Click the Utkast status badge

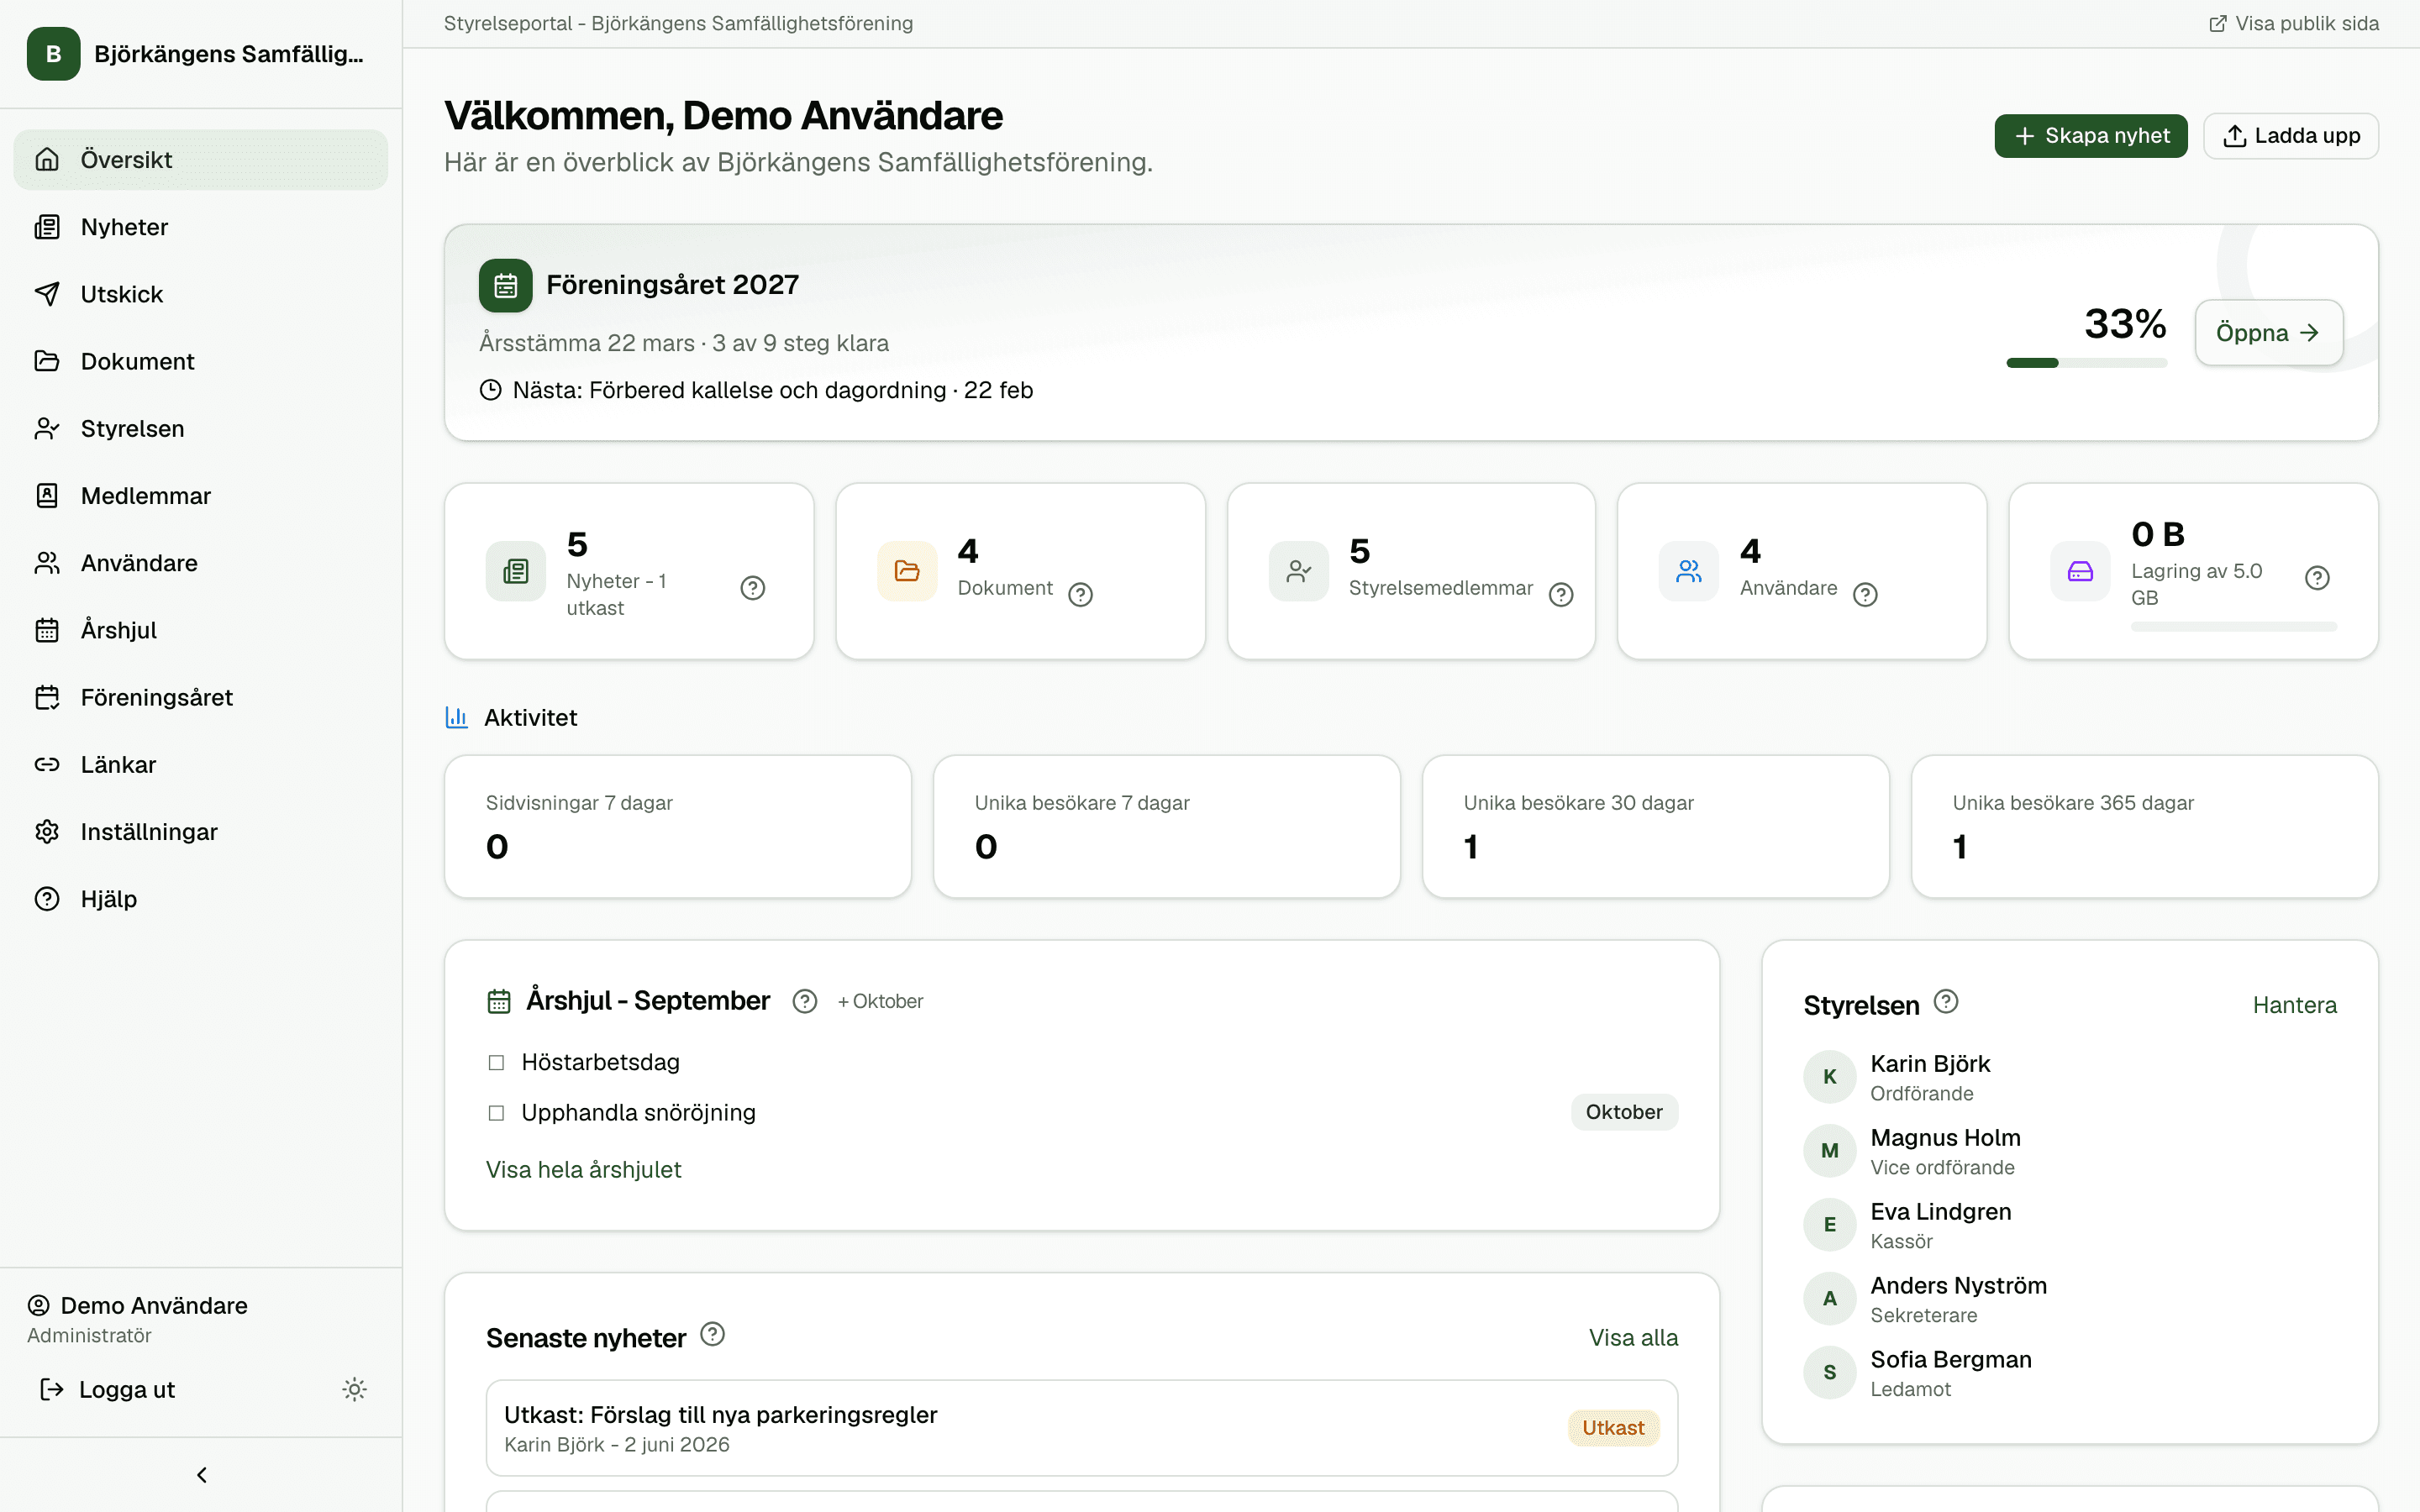pyautogui.click(x=1613, y=1428)
